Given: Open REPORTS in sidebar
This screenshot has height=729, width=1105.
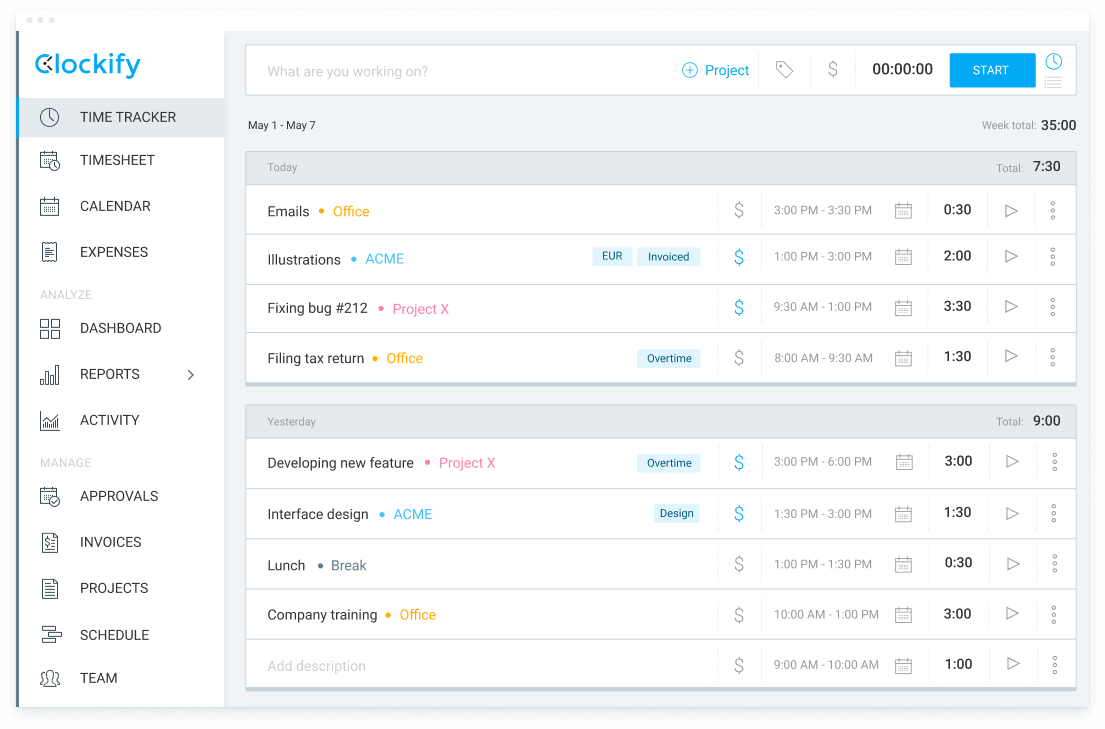Looking at the screenshot, I should (x=121, y=374).
